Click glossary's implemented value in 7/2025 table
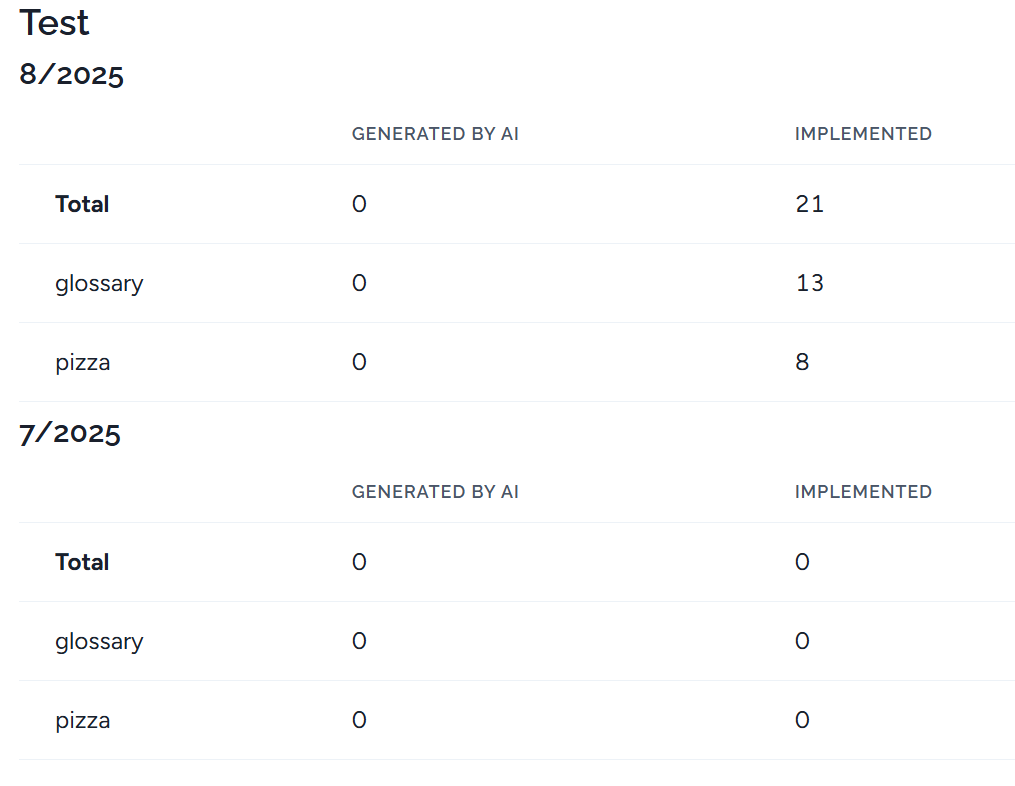 [x=802, y=641]
